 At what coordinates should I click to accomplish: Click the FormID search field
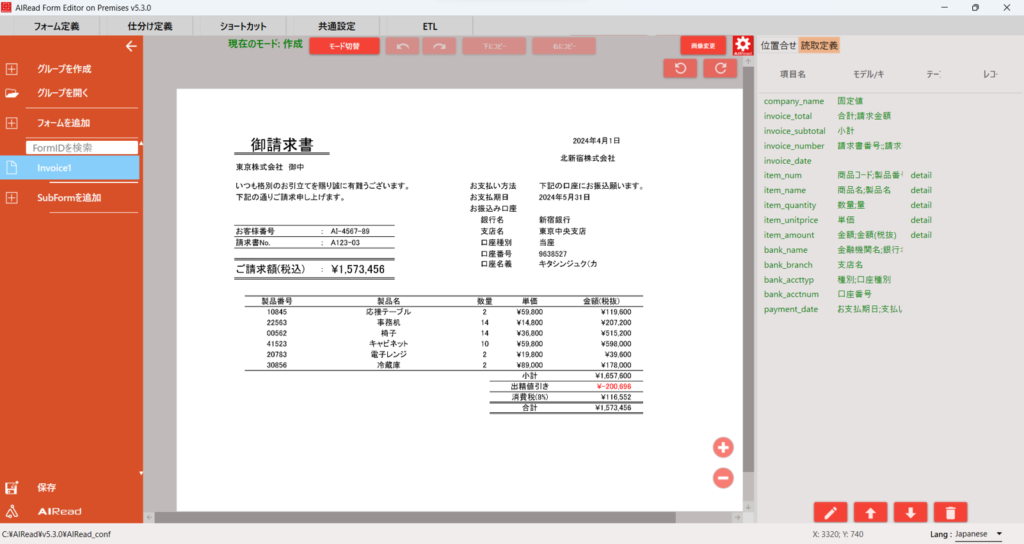[82, 148]
